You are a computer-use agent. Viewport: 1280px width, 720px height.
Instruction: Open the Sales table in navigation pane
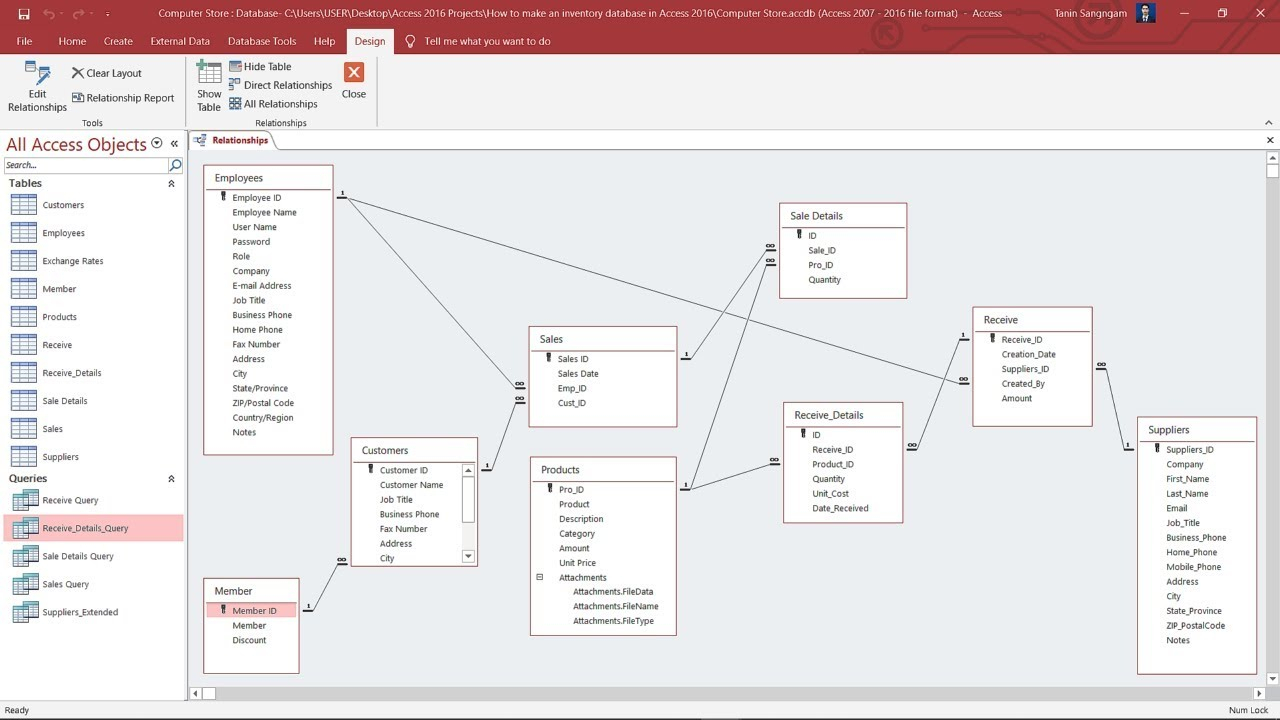(x=52, y=429)
